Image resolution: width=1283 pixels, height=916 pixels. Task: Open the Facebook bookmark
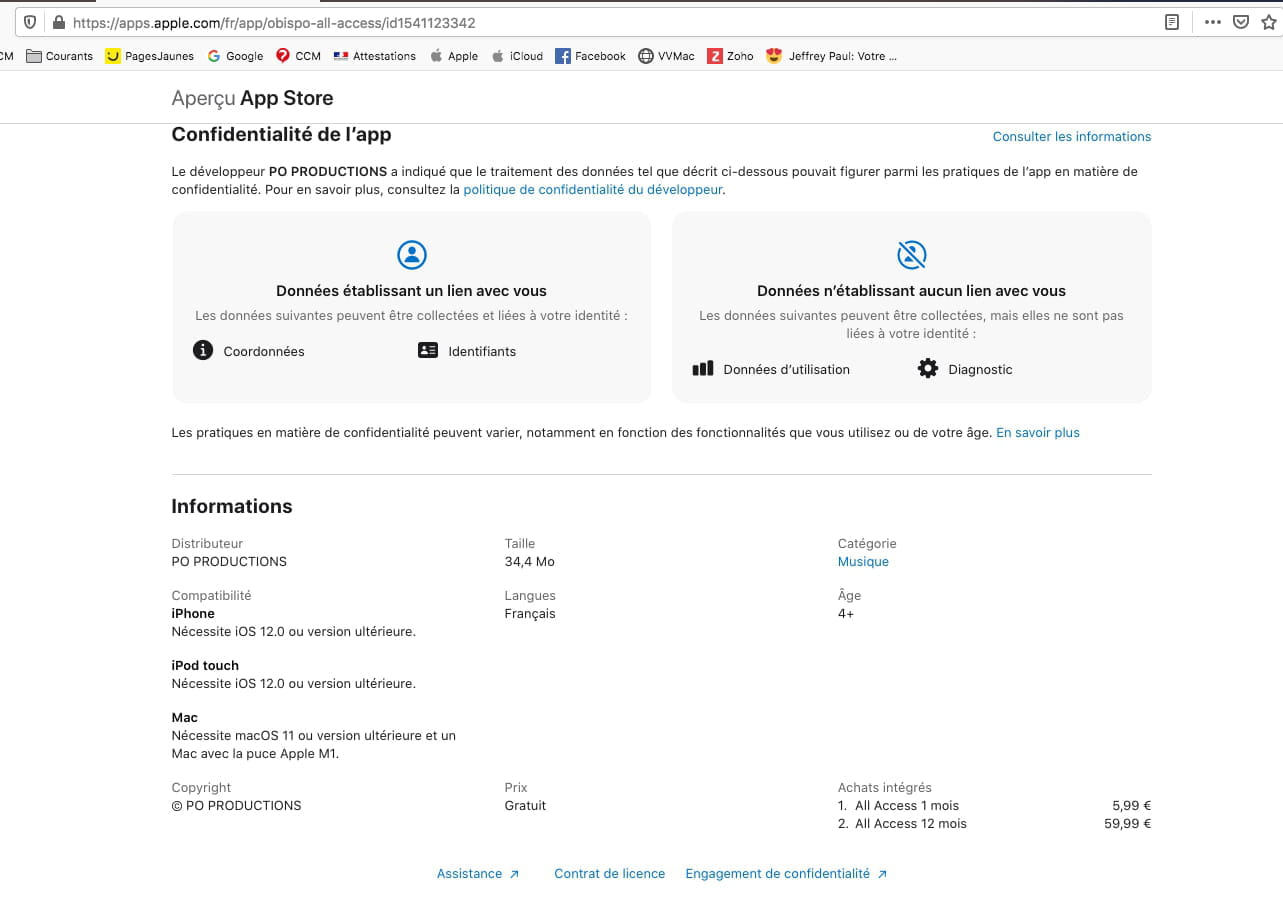click(590, 56)
